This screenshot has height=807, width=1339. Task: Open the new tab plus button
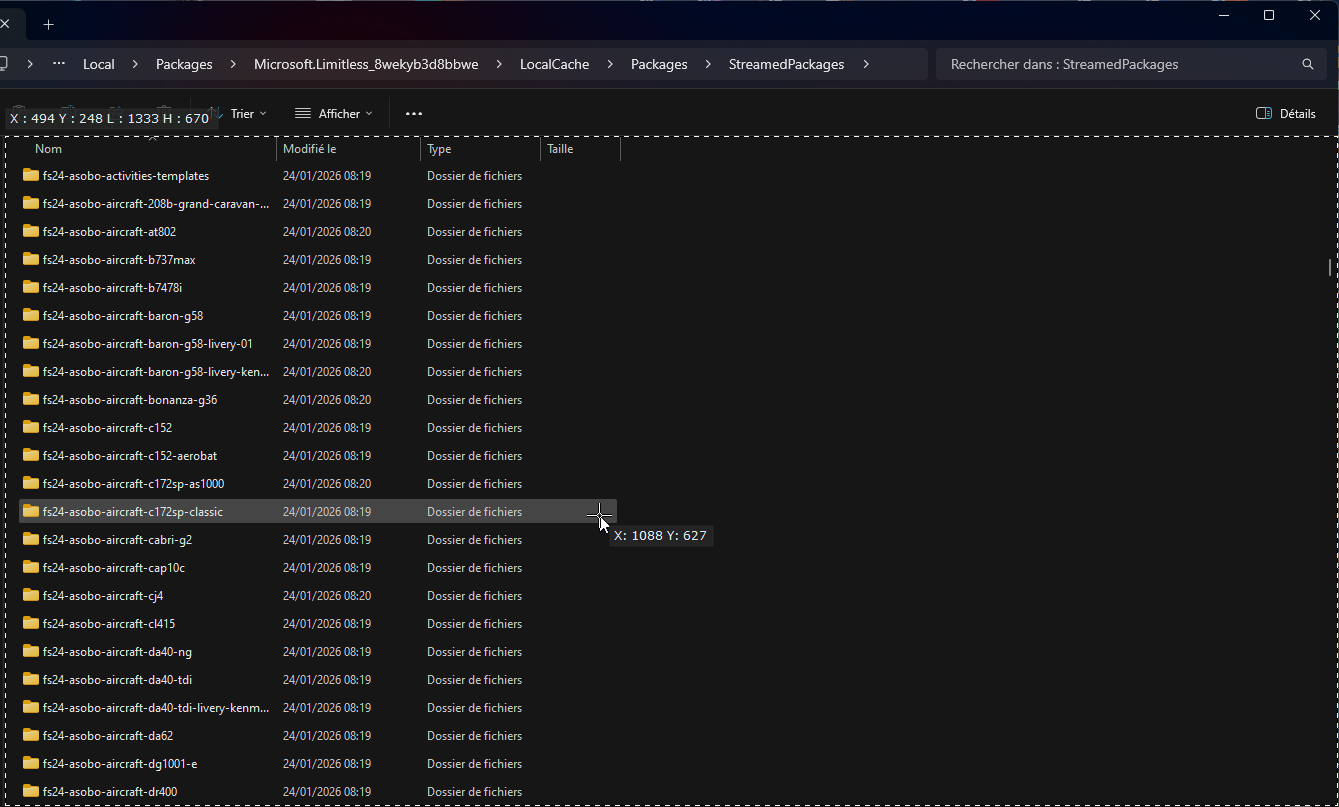[48, 24]
